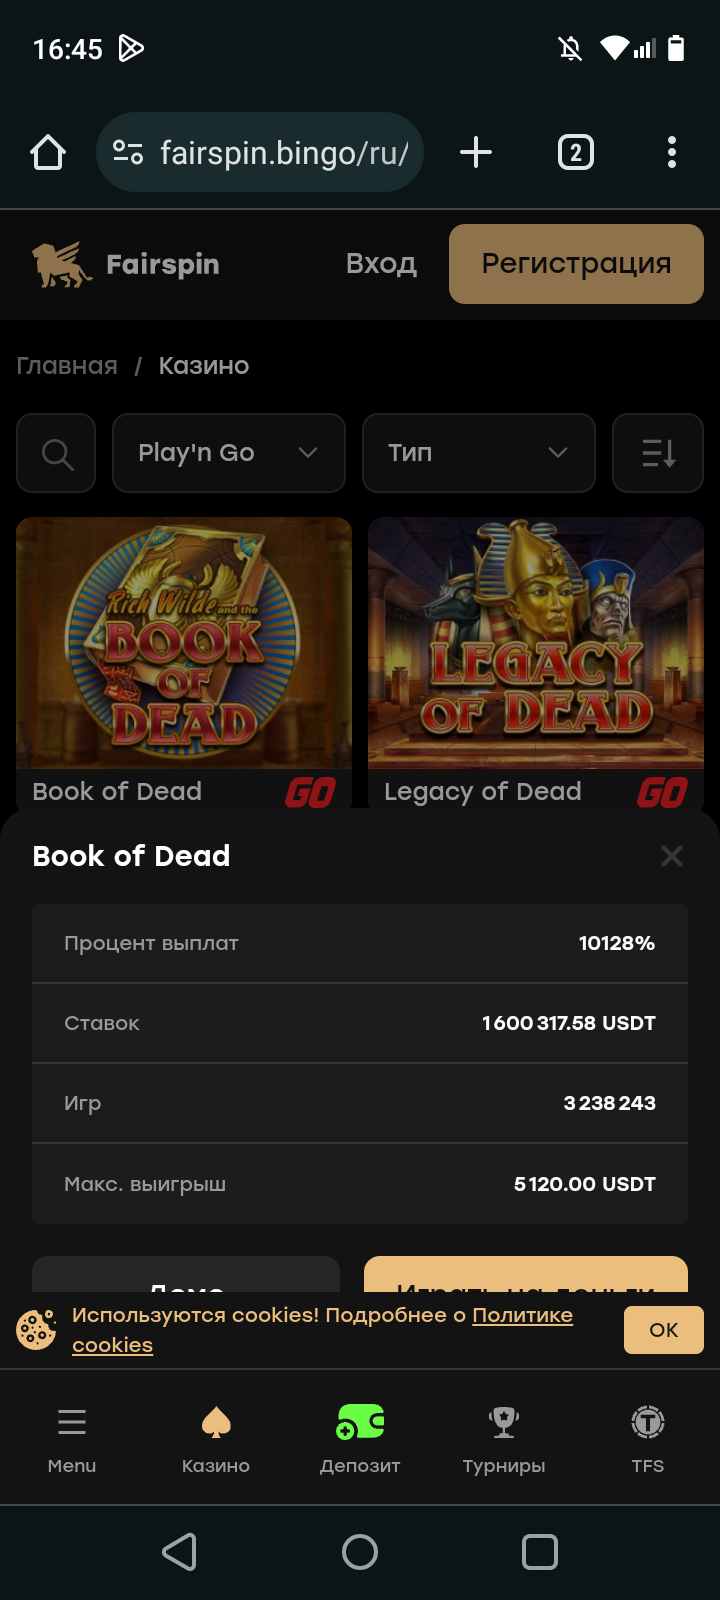Screen dimensions: 720x1600
Task: Open the hamburger Menu icon
Action: (x=72, y=1422)
